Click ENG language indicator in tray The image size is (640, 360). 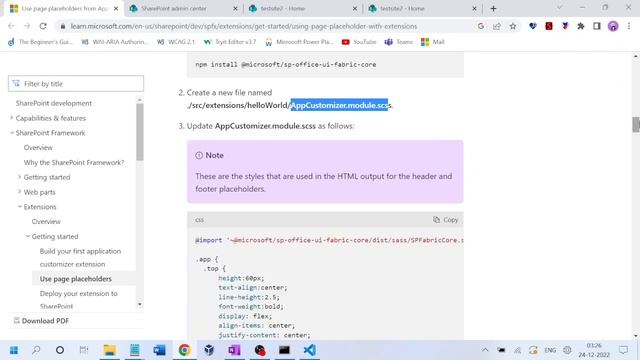[550, 350]
